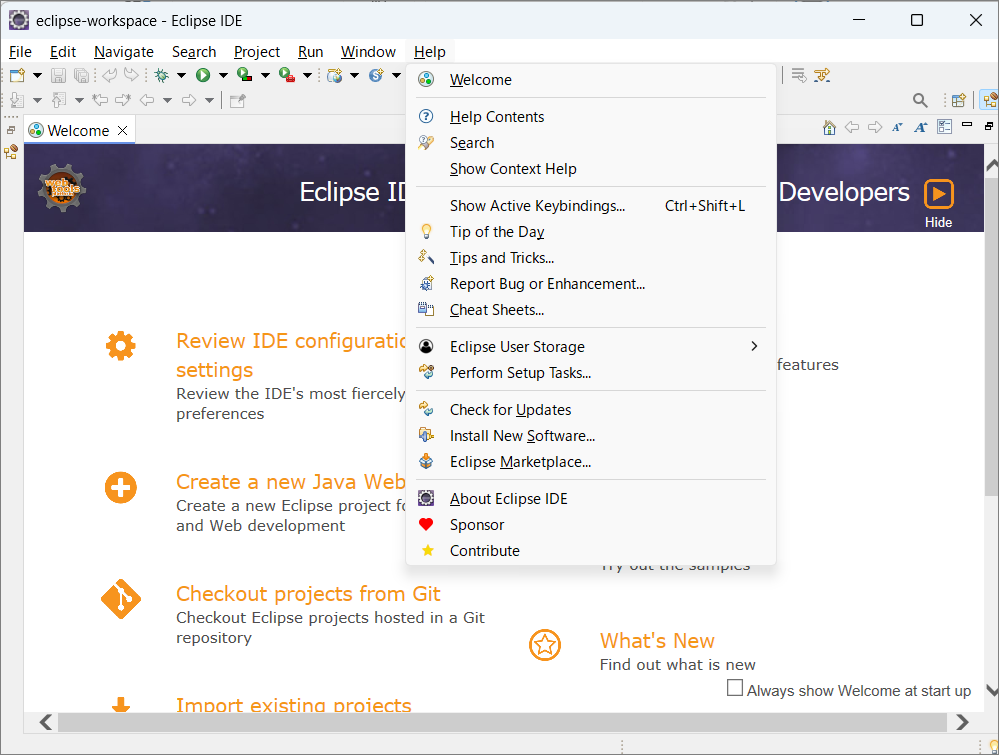The width and height of the screenshot is (999, 755).
Task: Select Install New Software menu item
Action: pyautogui.click(x=591, y=436)
